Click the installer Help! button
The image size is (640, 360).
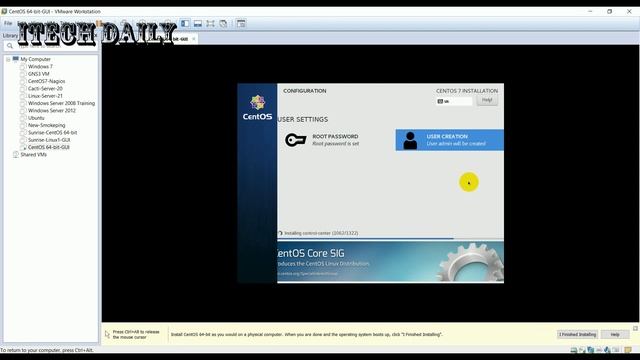coord(487,100)
